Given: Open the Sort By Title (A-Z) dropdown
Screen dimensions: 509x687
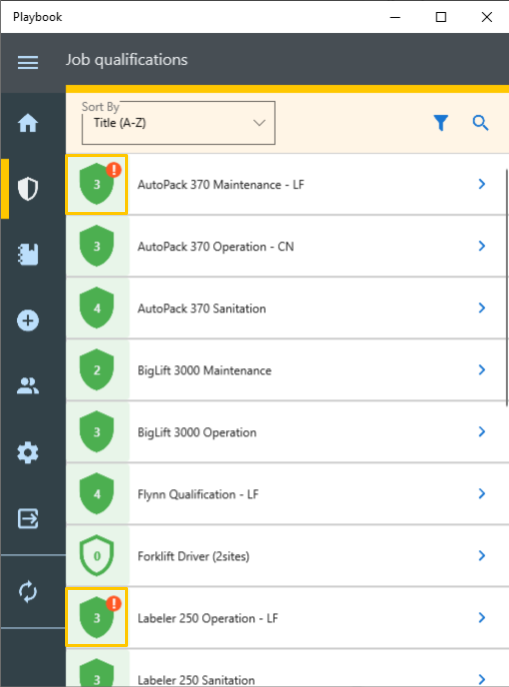Looking at the screenshot, I should (x=178, y=123).
